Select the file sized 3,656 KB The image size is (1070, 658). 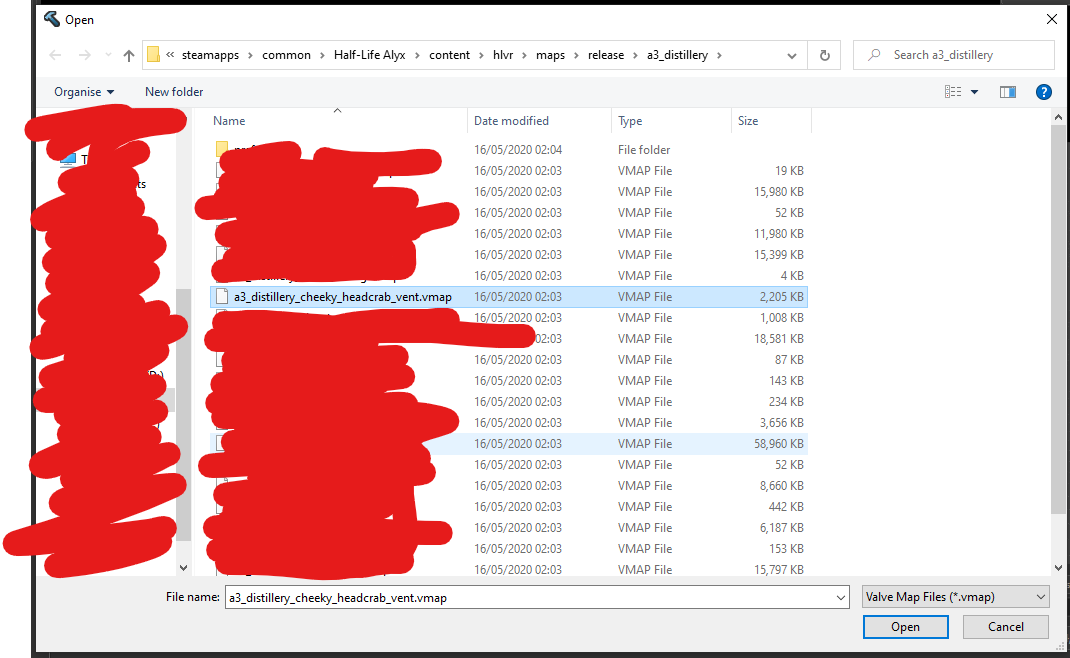point(509,423)
